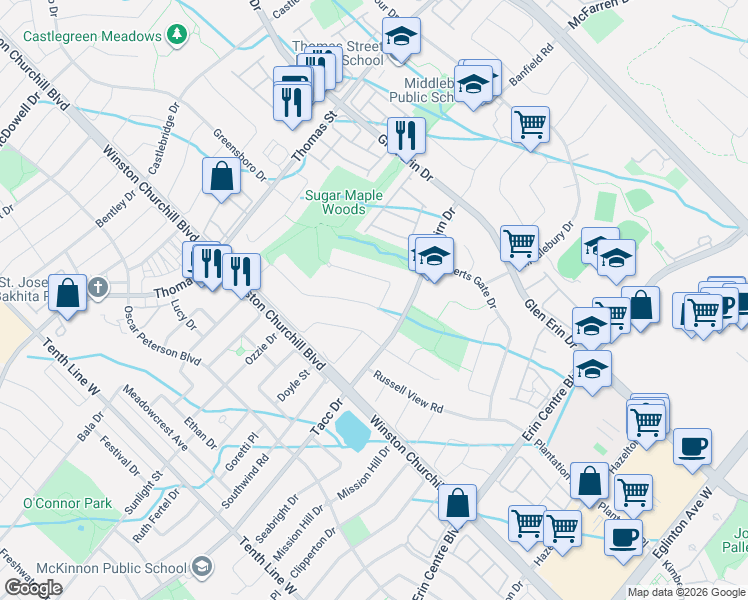Open the school marker east of Middlebury Dr
Image resolution: width=748 pixels, height=600 pixels.
(x=616, y=261)
